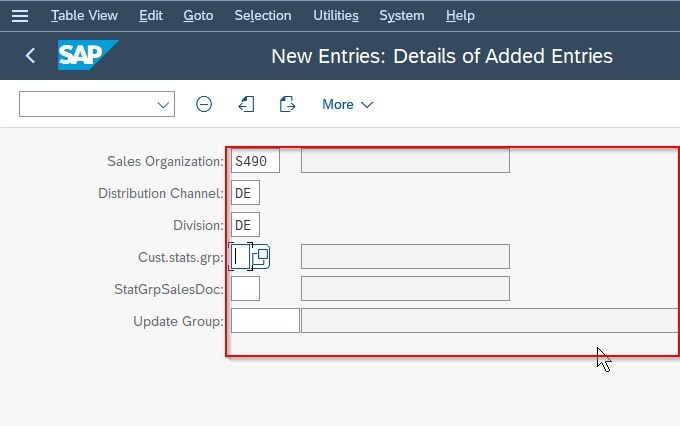680x426 pixels.
Task: Click the Next Entry page icon
Action: (287, 104)
